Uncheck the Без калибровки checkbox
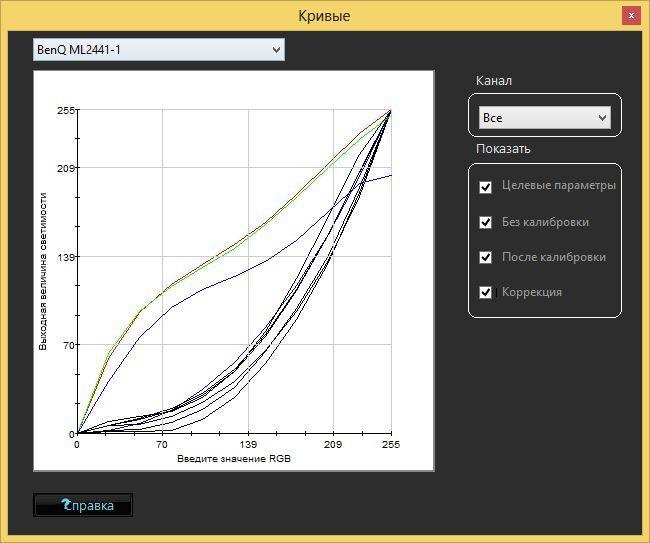Viewport: 650px width, 543px height. [485, 222]
